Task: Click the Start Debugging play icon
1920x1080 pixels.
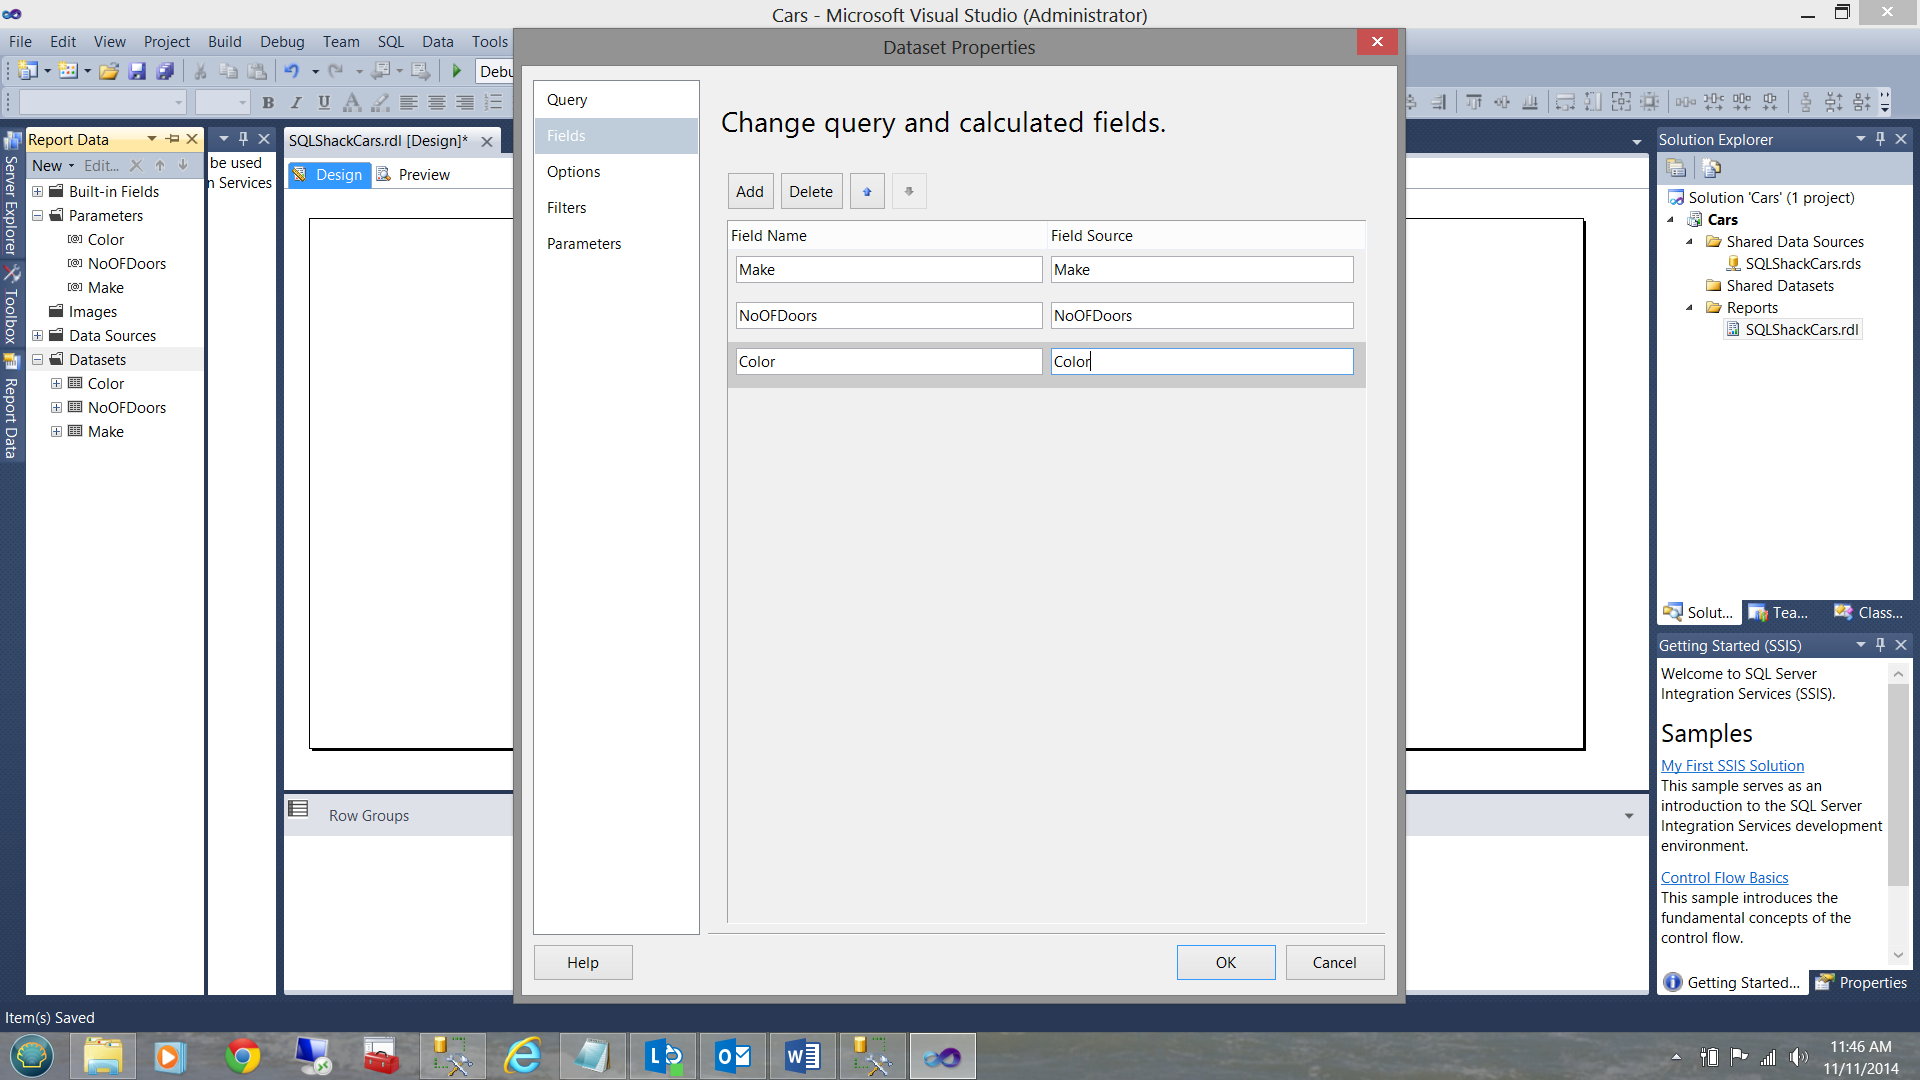Action: pos(457,71)
